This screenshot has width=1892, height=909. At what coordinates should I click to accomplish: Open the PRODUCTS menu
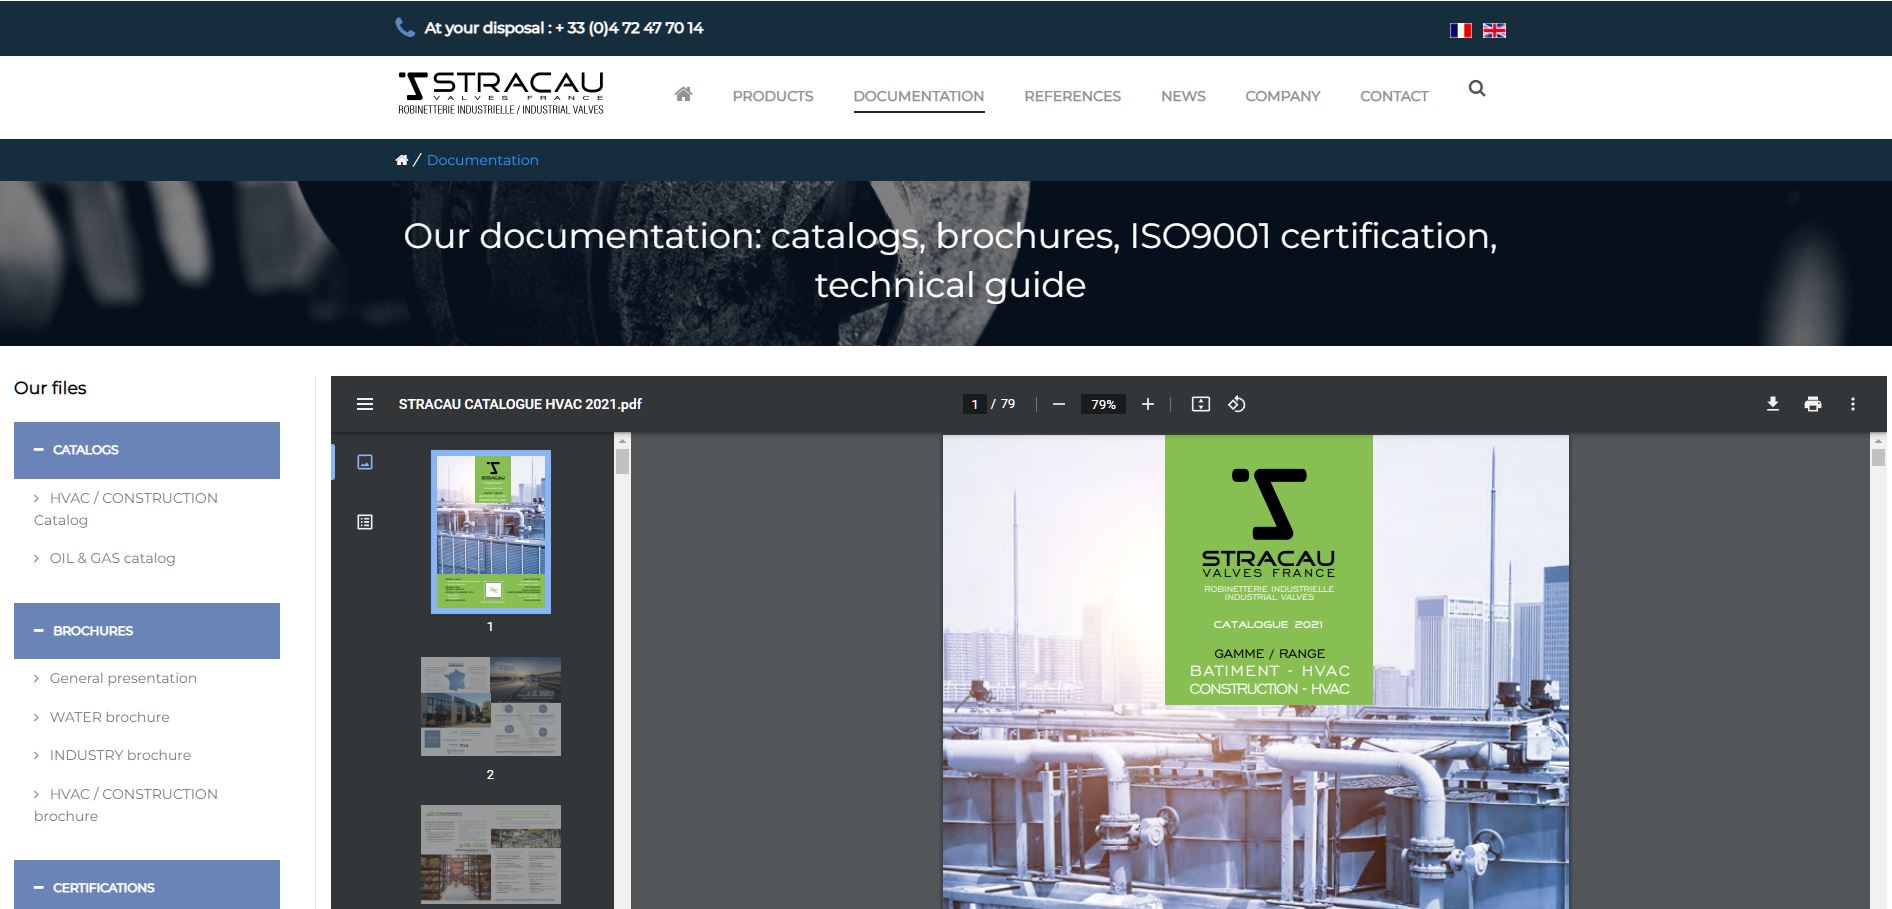[x=773, y=96]
